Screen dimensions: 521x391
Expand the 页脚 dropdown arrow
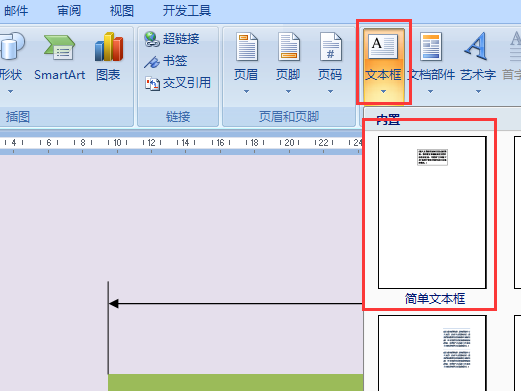[x=288, y=91]
